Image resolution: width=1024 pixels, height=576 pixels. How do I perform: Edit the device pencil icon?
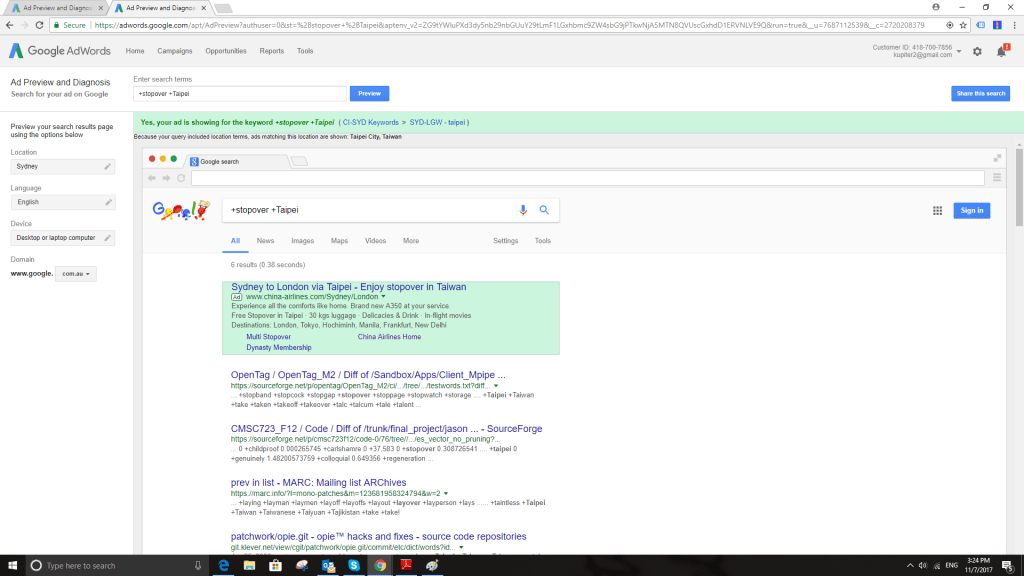[x=108, y=238]
